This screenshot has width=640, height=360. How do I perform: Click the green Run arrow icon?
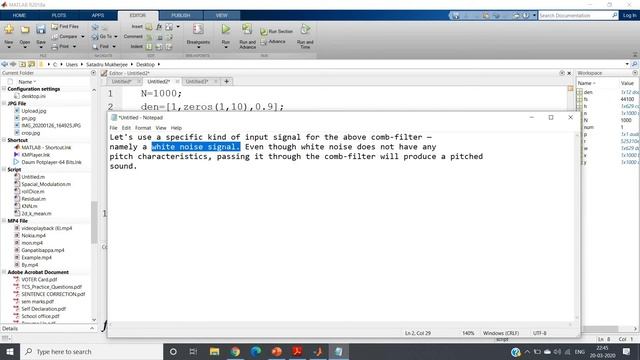tap(226, 29)
